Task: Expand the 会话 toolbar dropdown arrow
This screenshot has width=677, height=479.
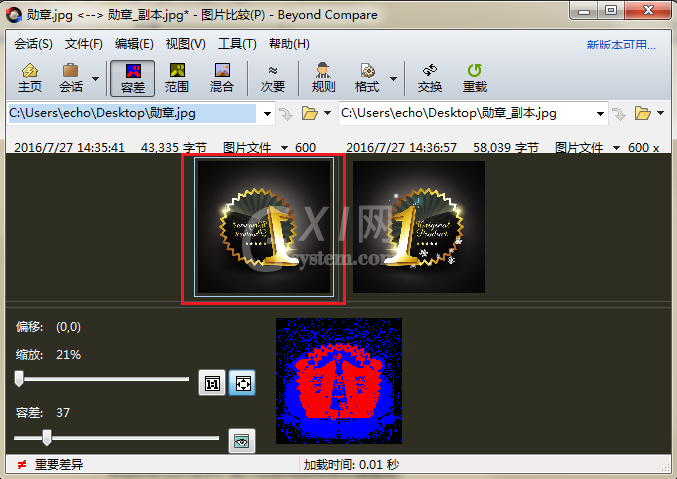Action: (x=95, y=79)
